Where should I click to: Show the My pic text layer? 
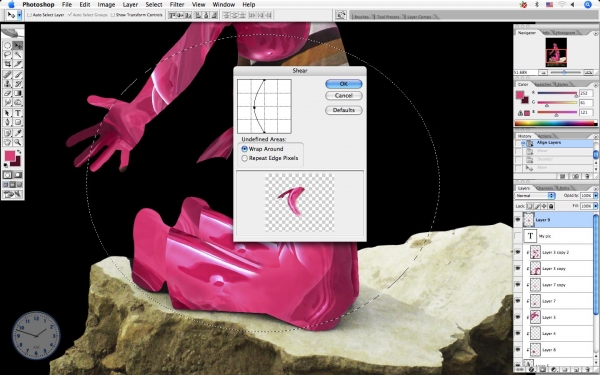[x=518, y=236]
